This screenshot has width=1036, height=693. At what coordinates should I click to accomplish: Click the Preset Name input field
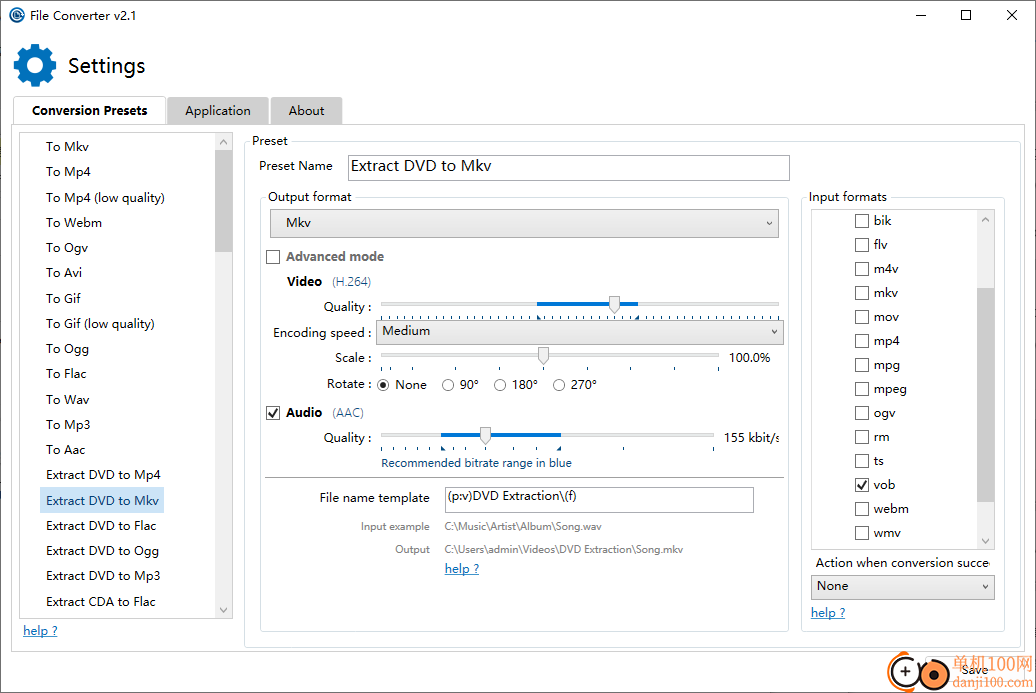tap(568, 167)
